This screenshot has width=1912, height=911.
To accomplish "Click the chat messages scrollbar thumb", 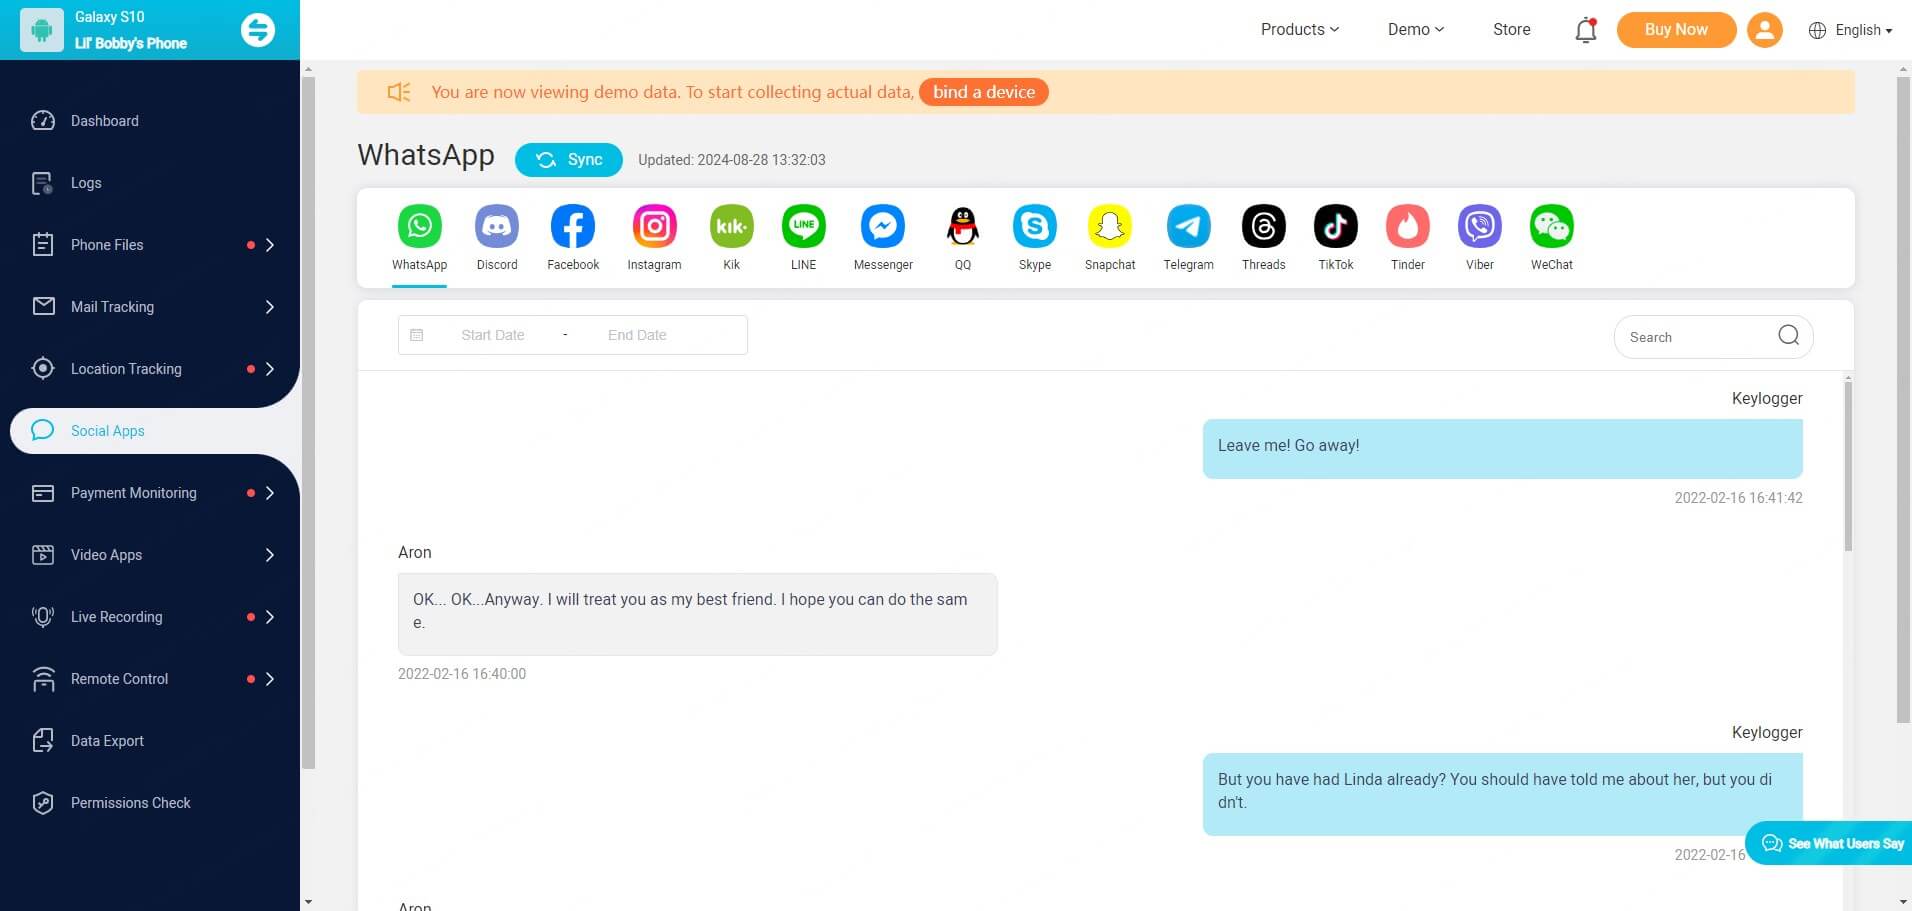I will pos(1848,466).
